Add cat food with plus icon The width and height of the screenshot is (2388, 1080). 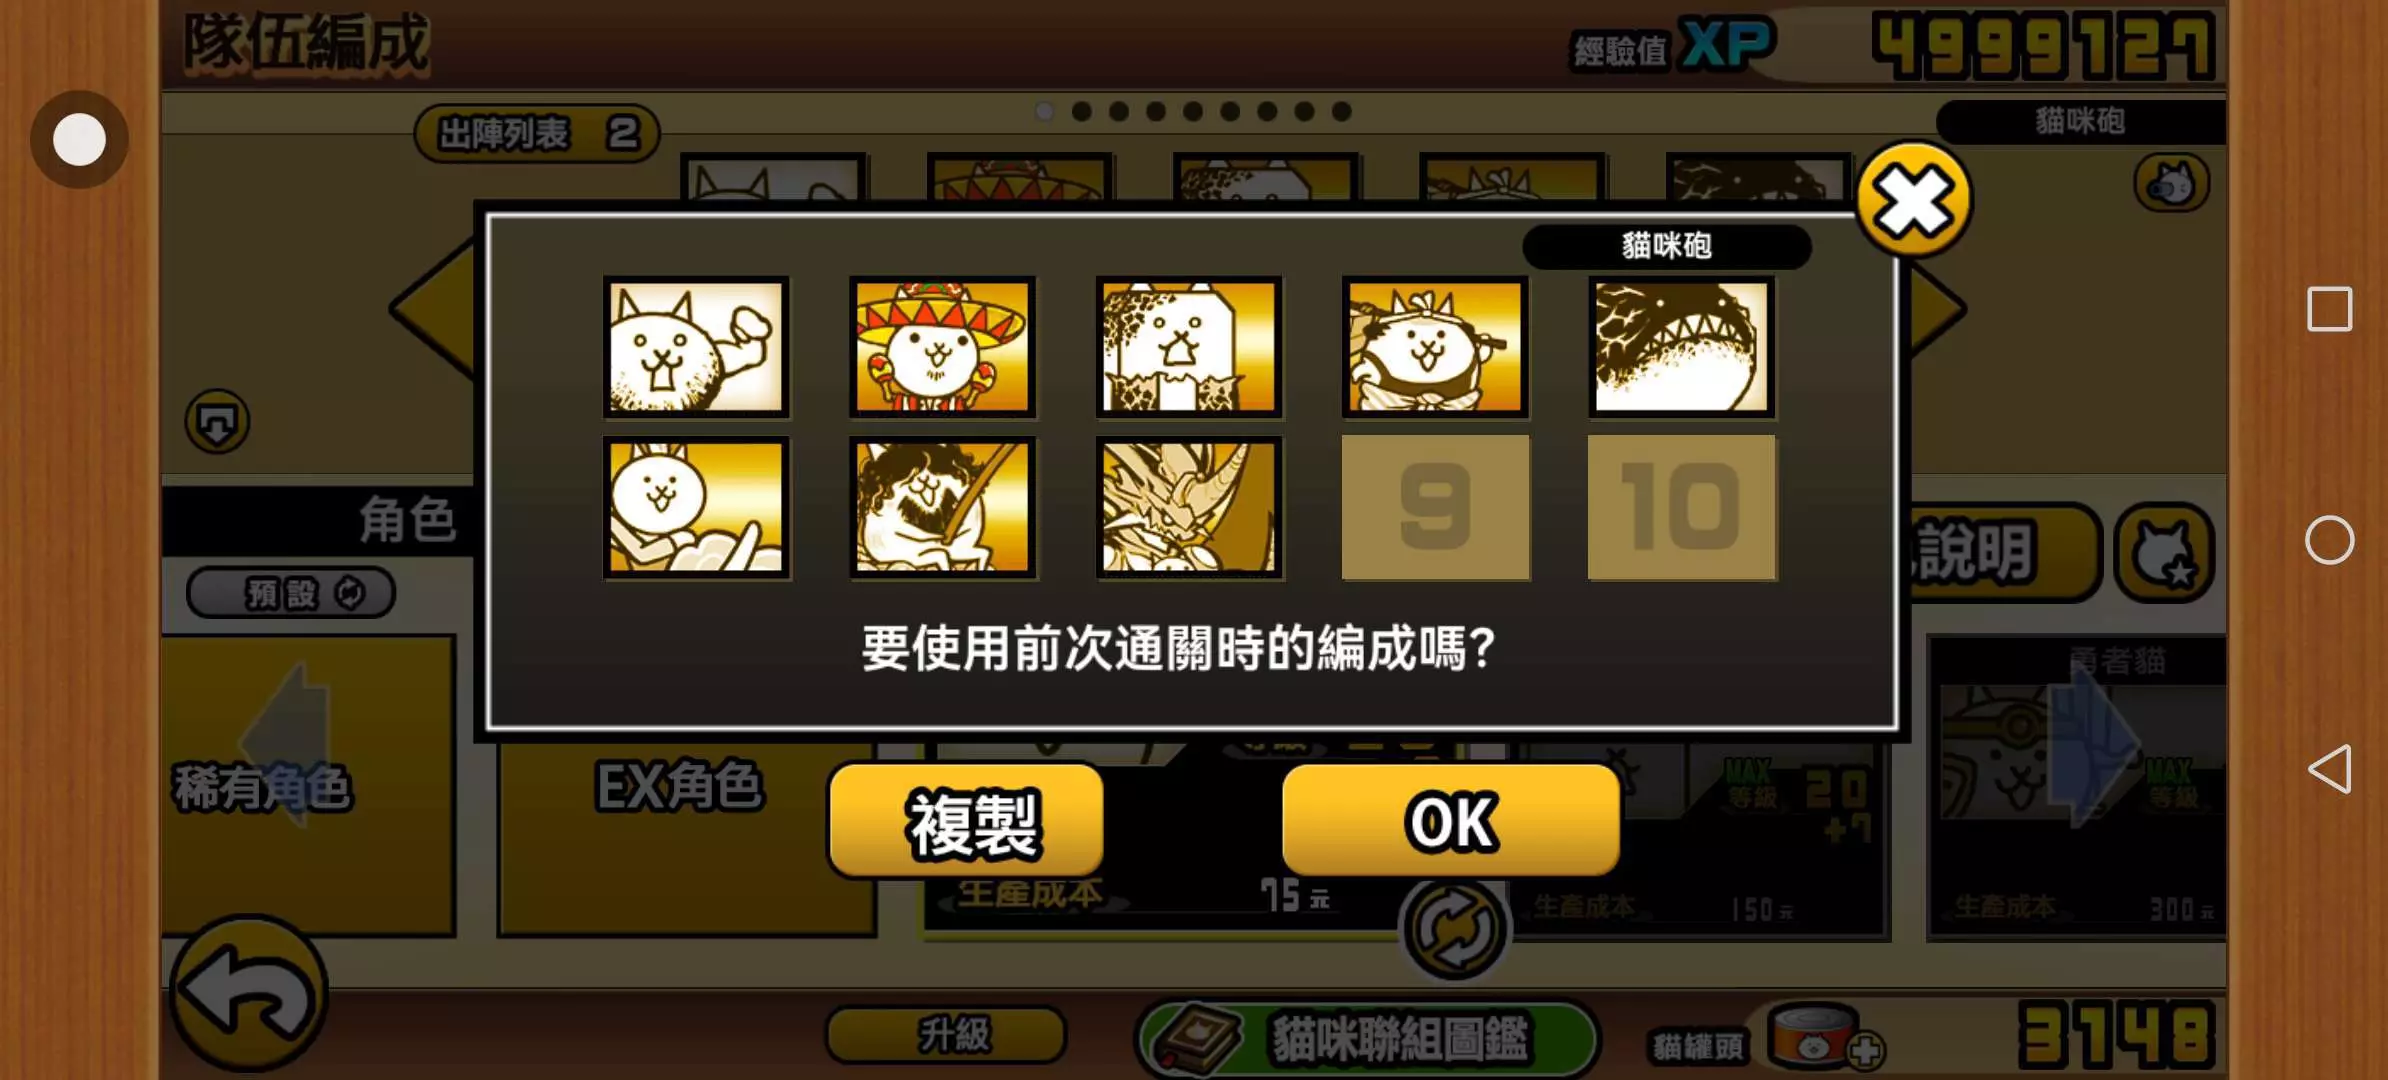(x=1864, y=1051)
